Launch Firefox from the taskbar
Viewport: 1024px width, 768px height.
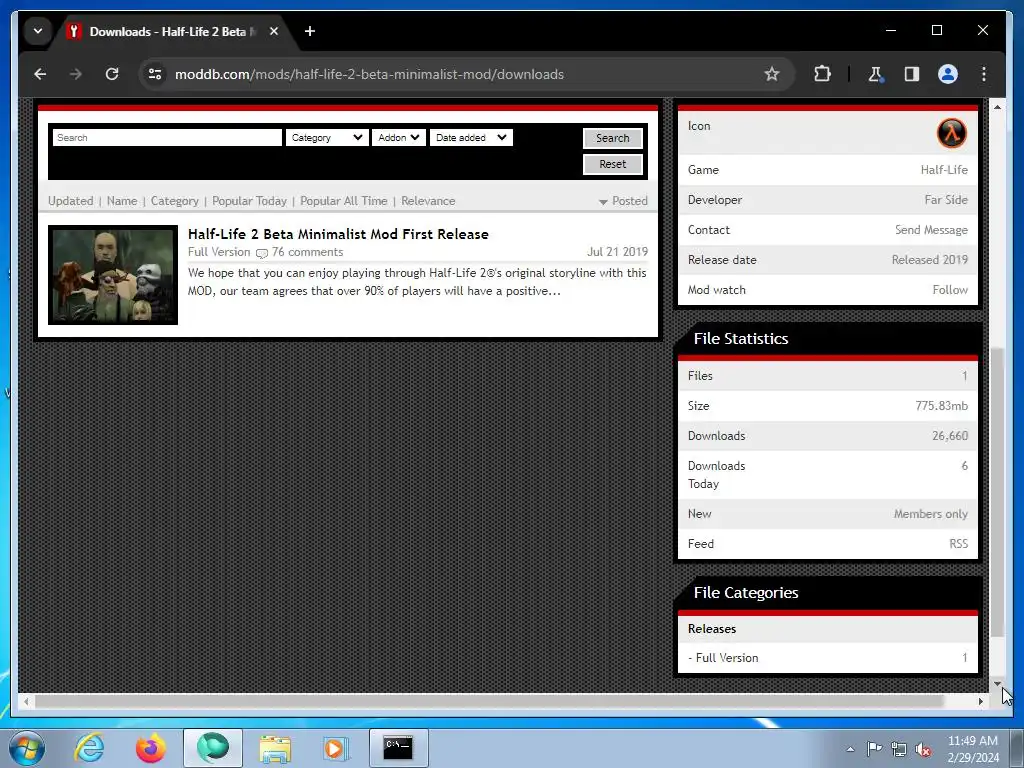(x=150, y=748)
